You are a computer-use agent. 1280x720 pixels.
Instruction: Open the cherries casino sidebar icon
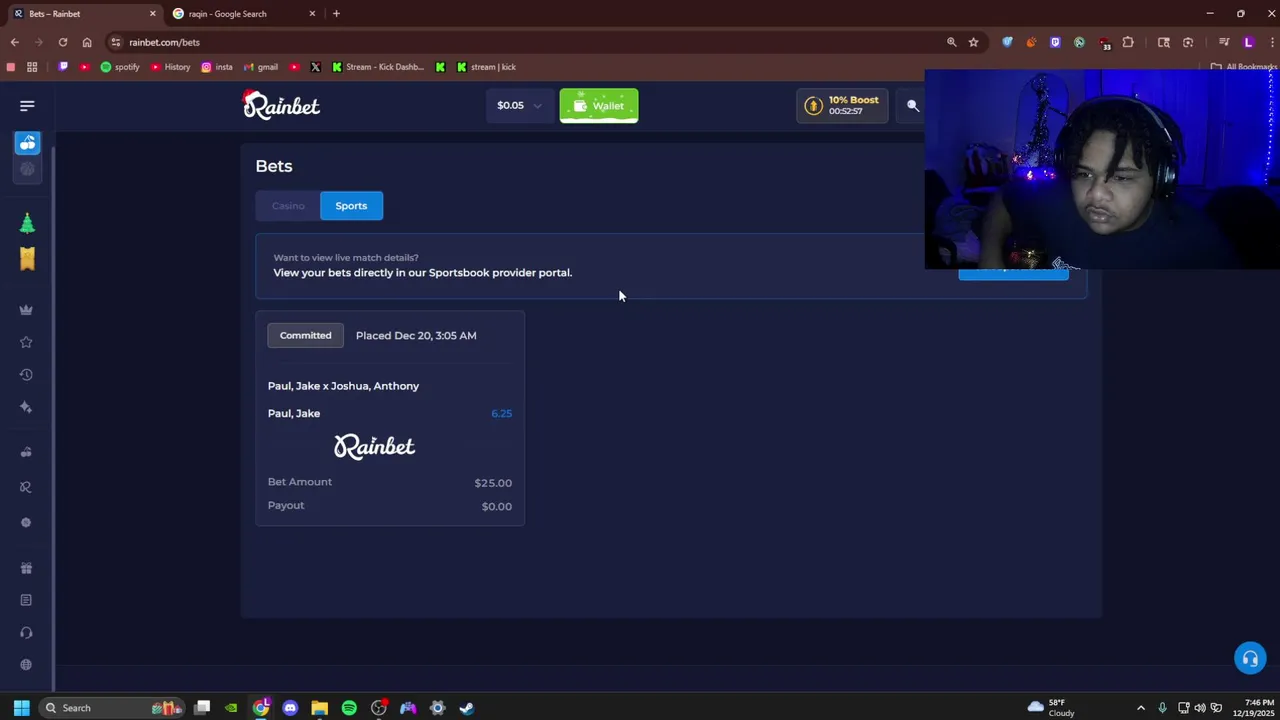tap(27, 143)
